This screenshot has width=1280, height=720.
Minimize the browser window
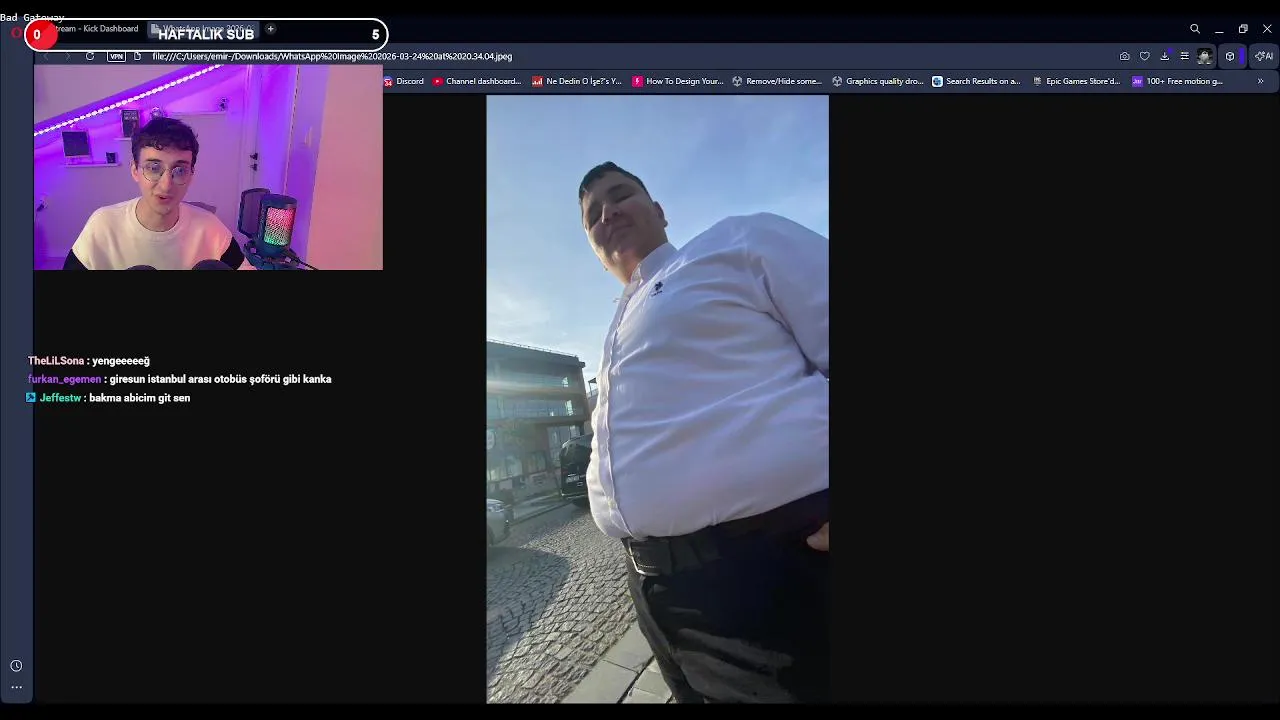[x=1219, y=29]
